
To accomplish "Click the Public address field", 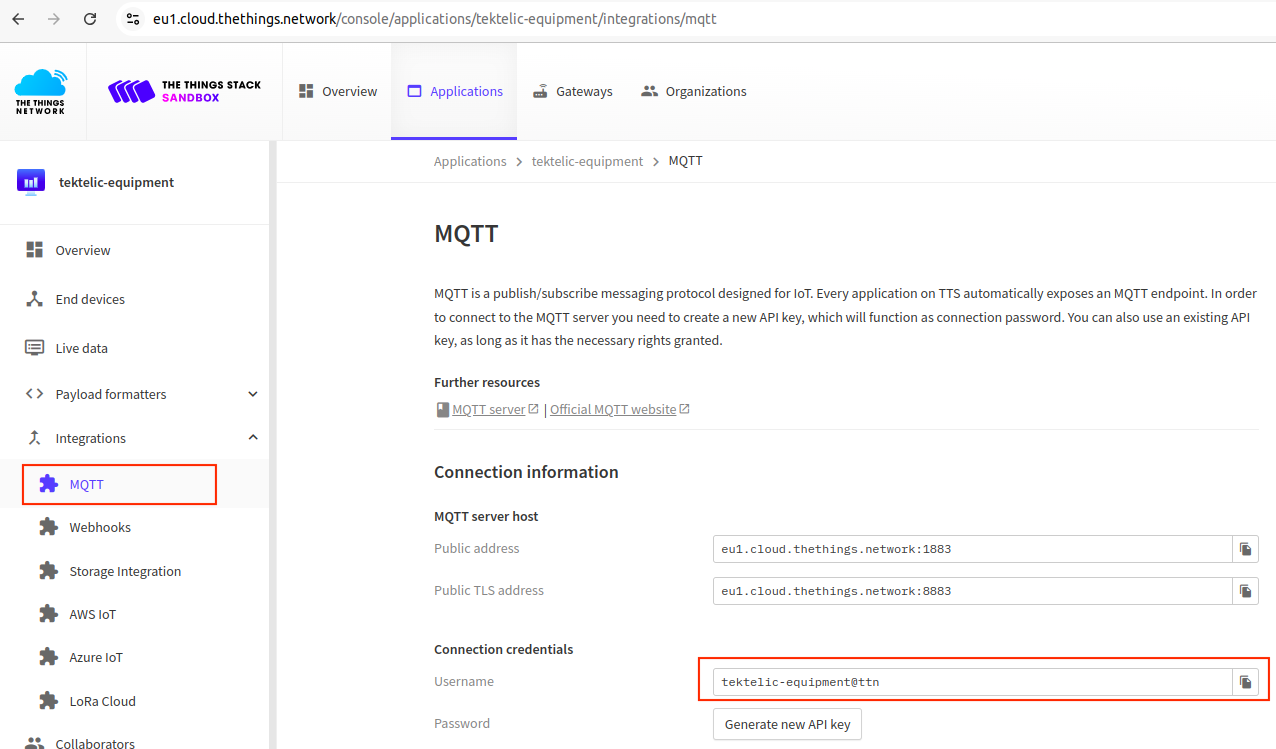I will (972, 549).
